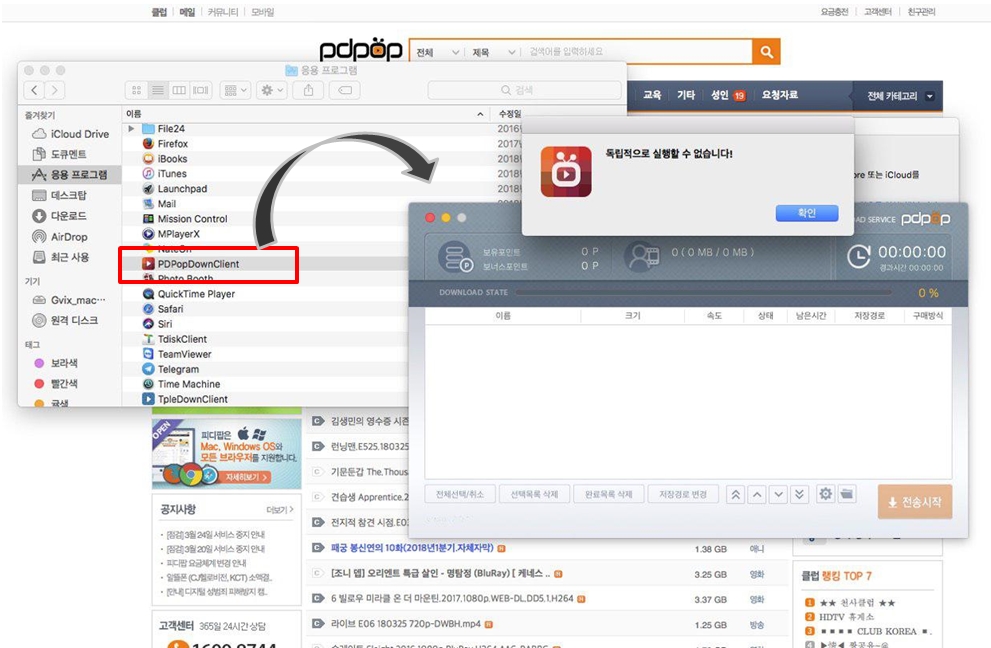This screenshot has width=991, height=648.
Task: Select Launchpad in the applications list
Action: pos(174,188)
